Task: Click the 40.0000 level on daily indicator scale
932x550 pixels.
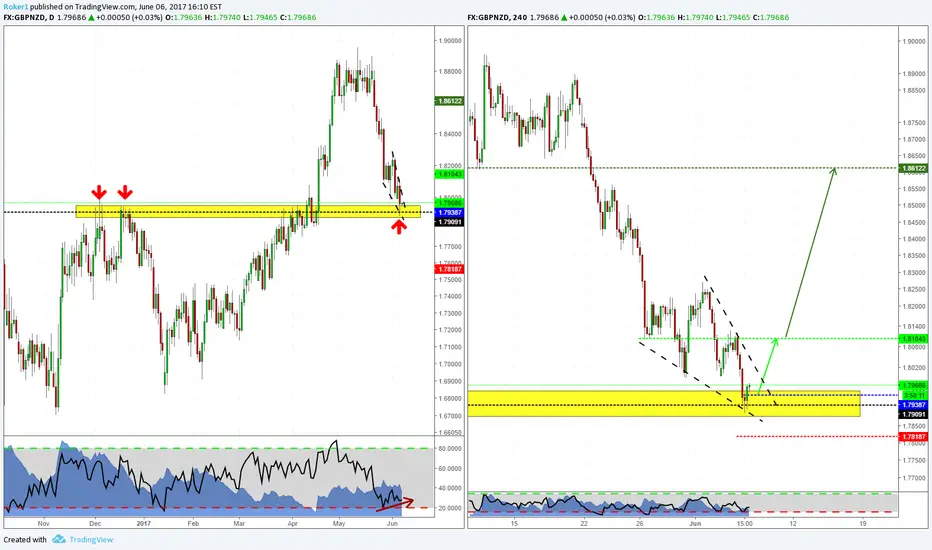Action: coord(451,488)
